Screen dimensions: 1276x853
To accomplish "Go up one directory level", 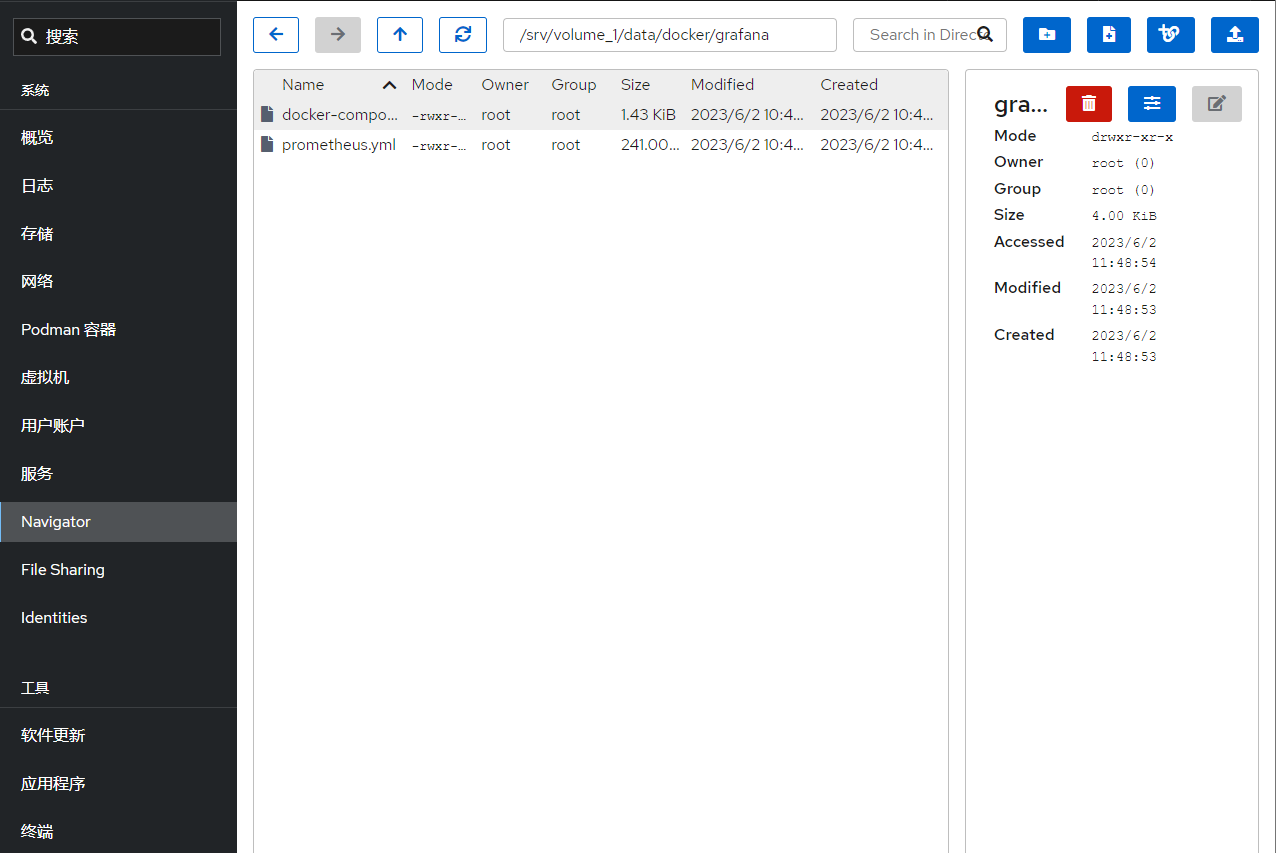I will (x=400, y=35).
